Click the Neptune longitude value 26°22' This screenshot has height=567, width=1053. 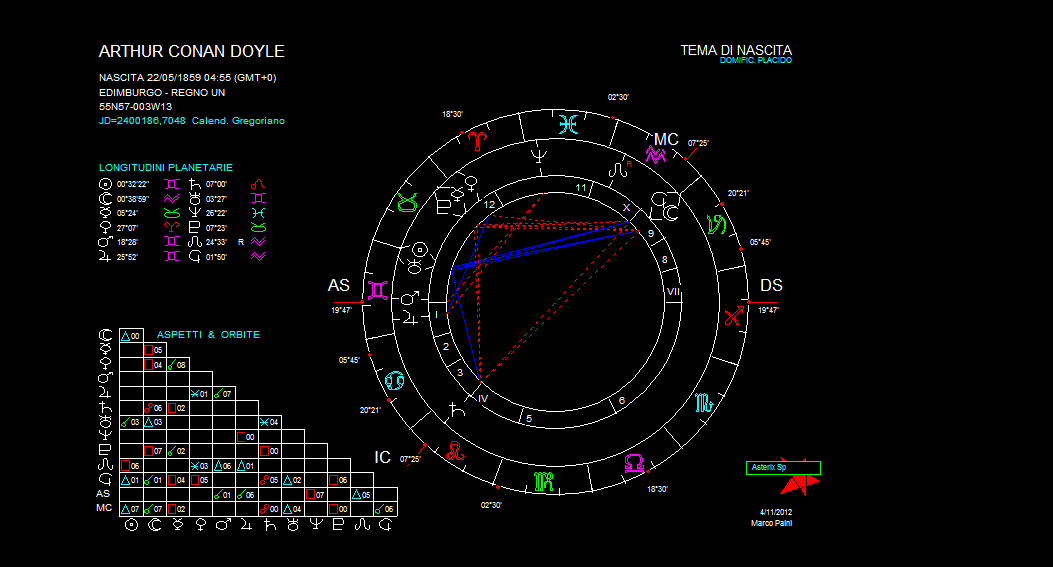pyautogui.click(x=216, y=213)
